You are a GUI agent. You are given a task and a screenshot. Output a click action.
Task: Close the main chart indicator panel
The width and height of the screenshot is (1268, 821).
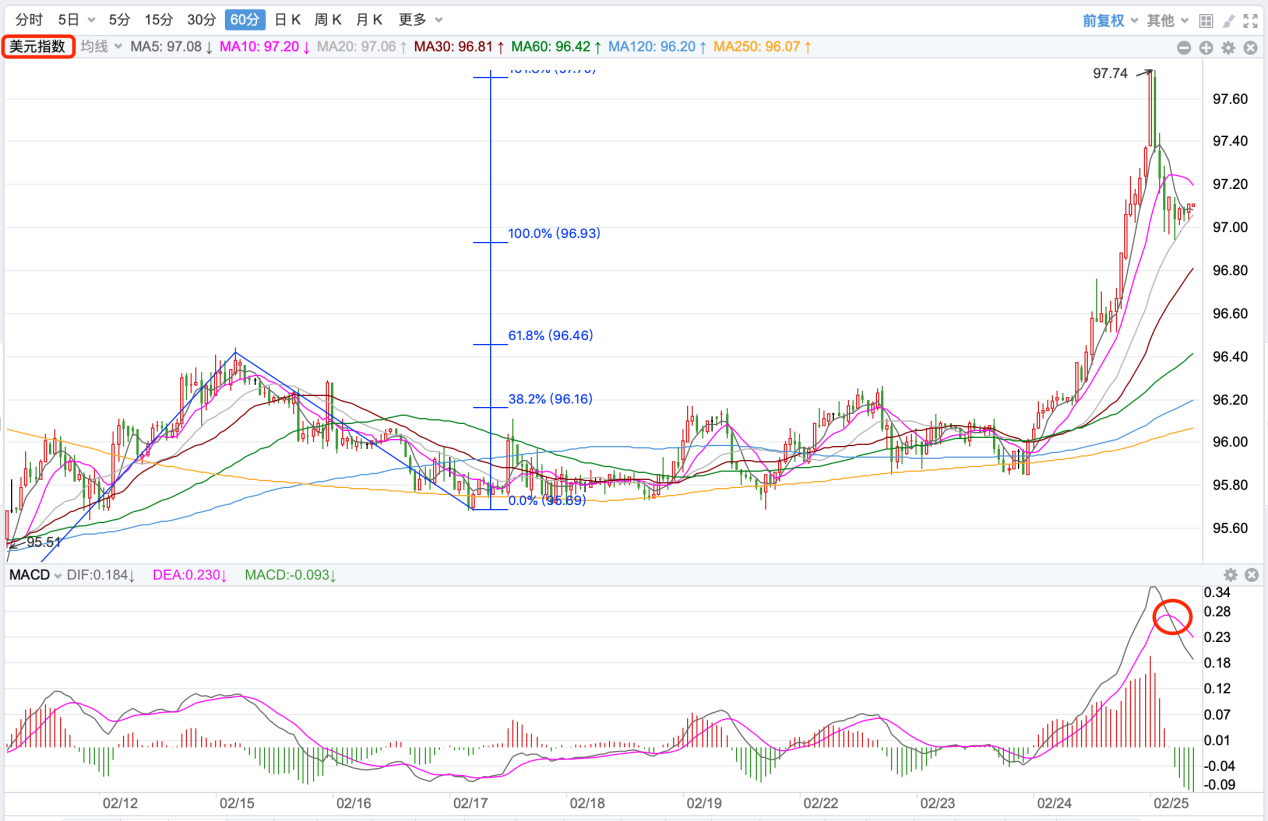(1251, 47)
